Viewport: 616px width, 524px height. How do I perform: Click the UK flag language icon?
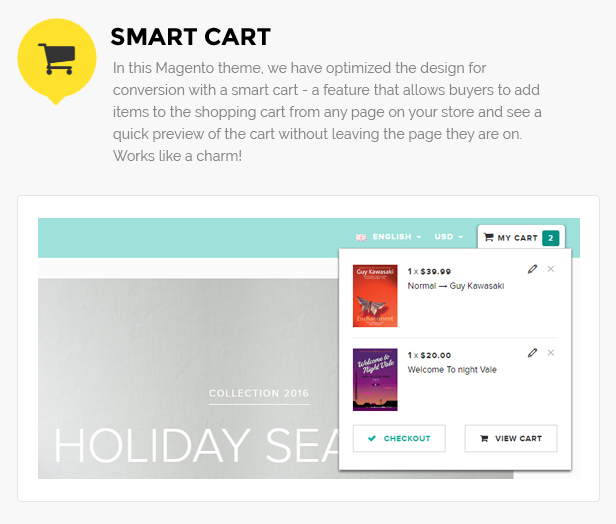[x=361, y=237]
